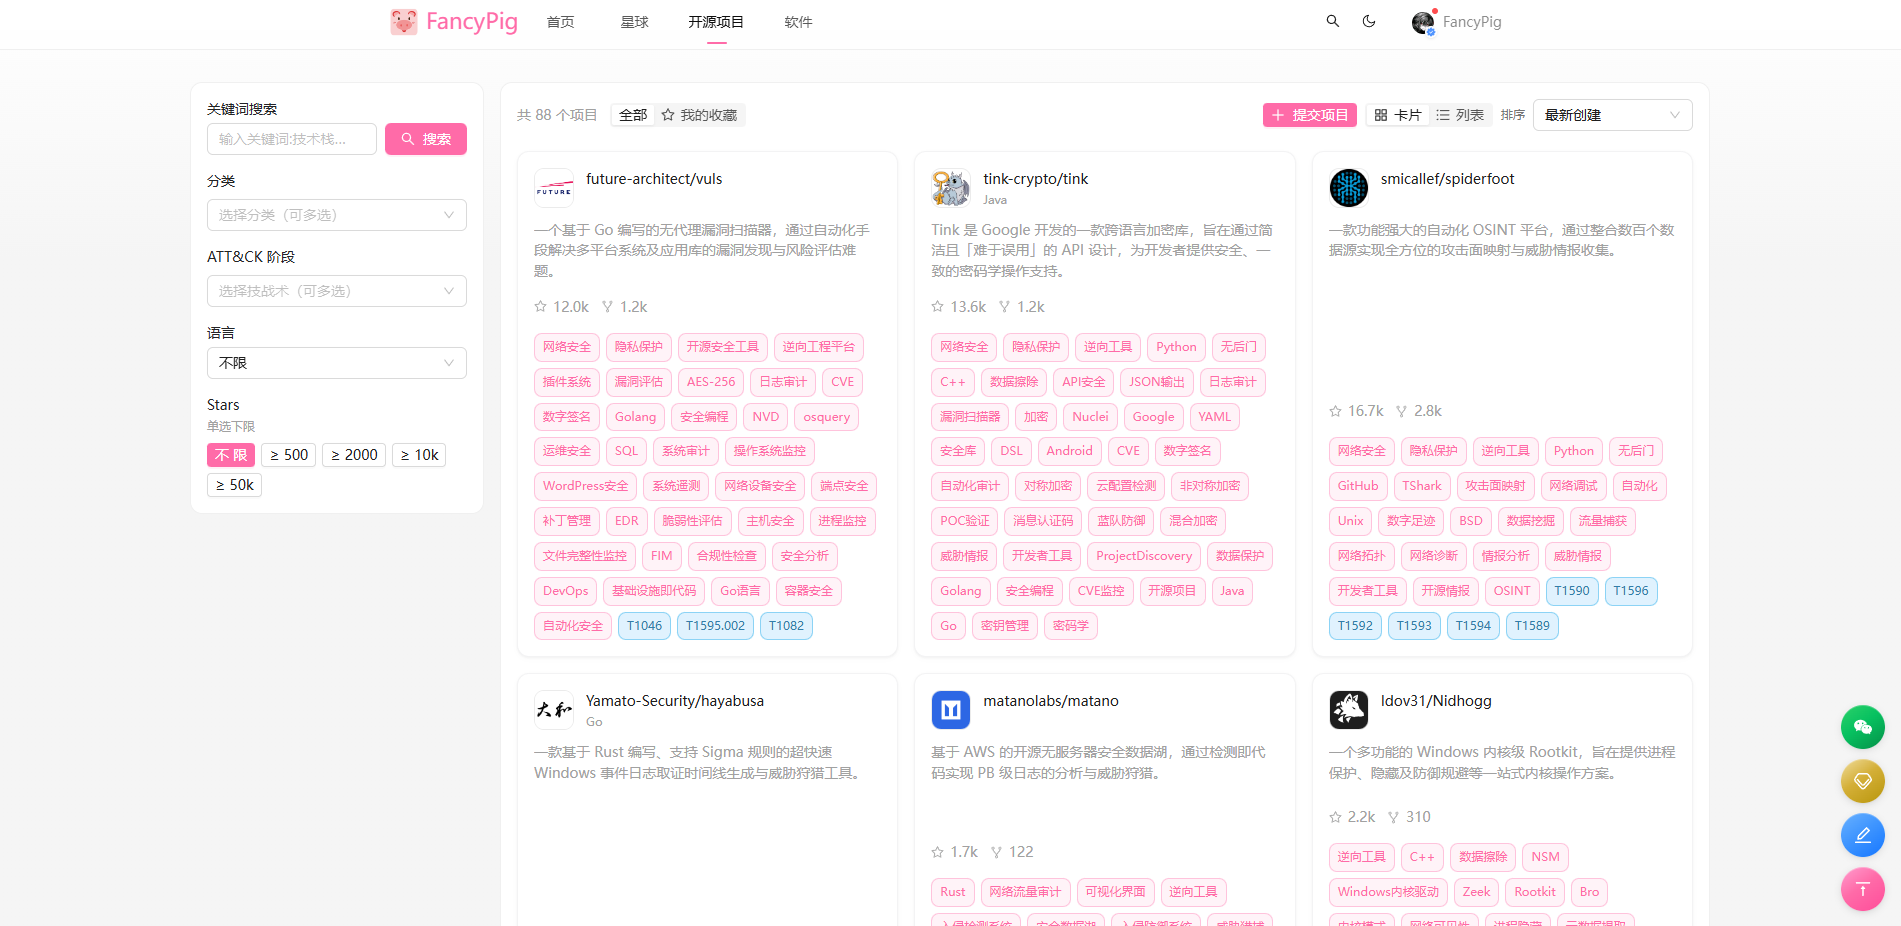The width and height of the screenshot is (1901, 926).
Task: Click the star icon on tink-crypto/tink card
Action: click(x=938, y=307)
